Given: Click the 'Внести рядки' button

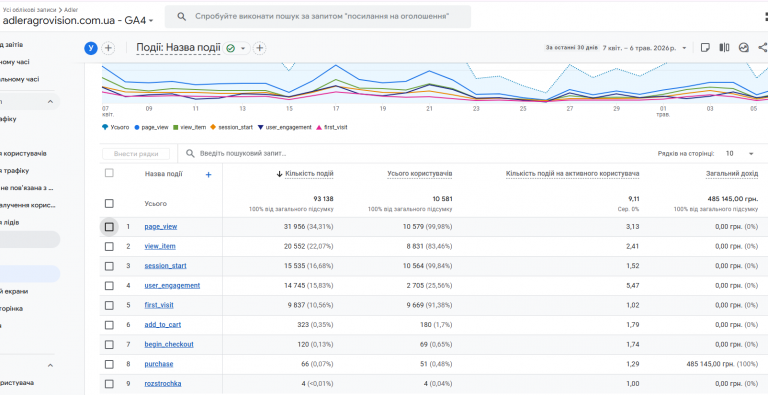Looking at the screenshot, I should [136, 154].
